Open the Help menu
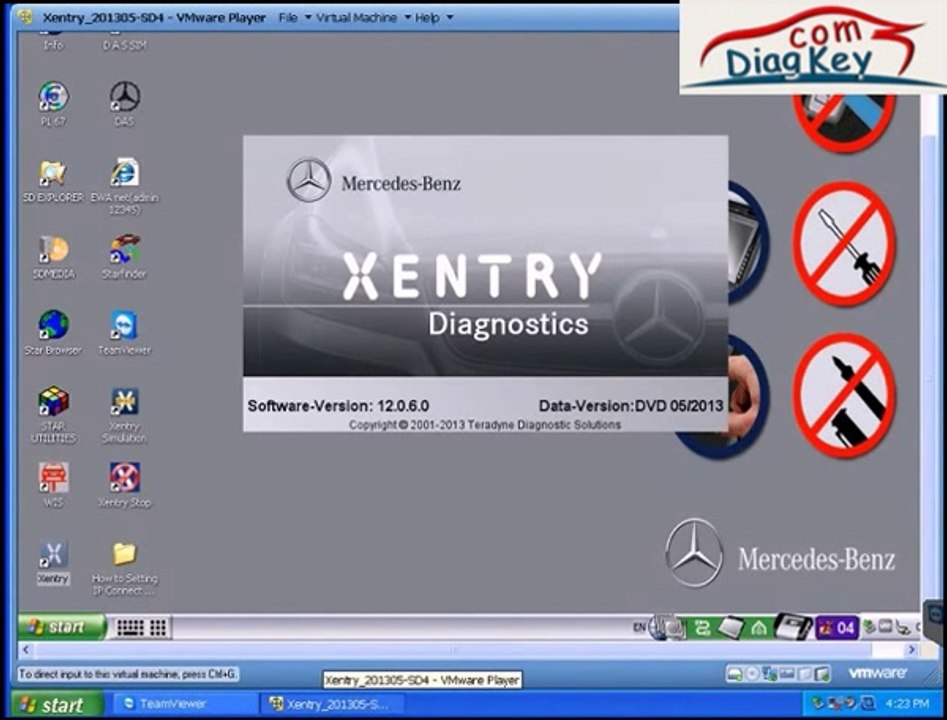The width and height of the screenshot is (947, 720). [x=427, y=18]
